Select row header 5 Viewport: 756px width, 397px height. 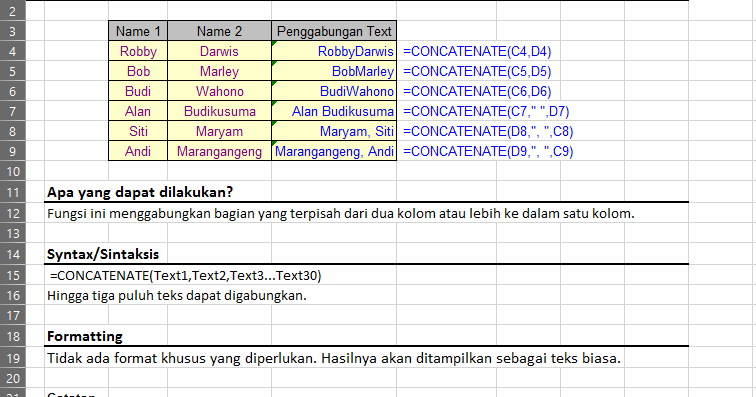tap(13, 71)
